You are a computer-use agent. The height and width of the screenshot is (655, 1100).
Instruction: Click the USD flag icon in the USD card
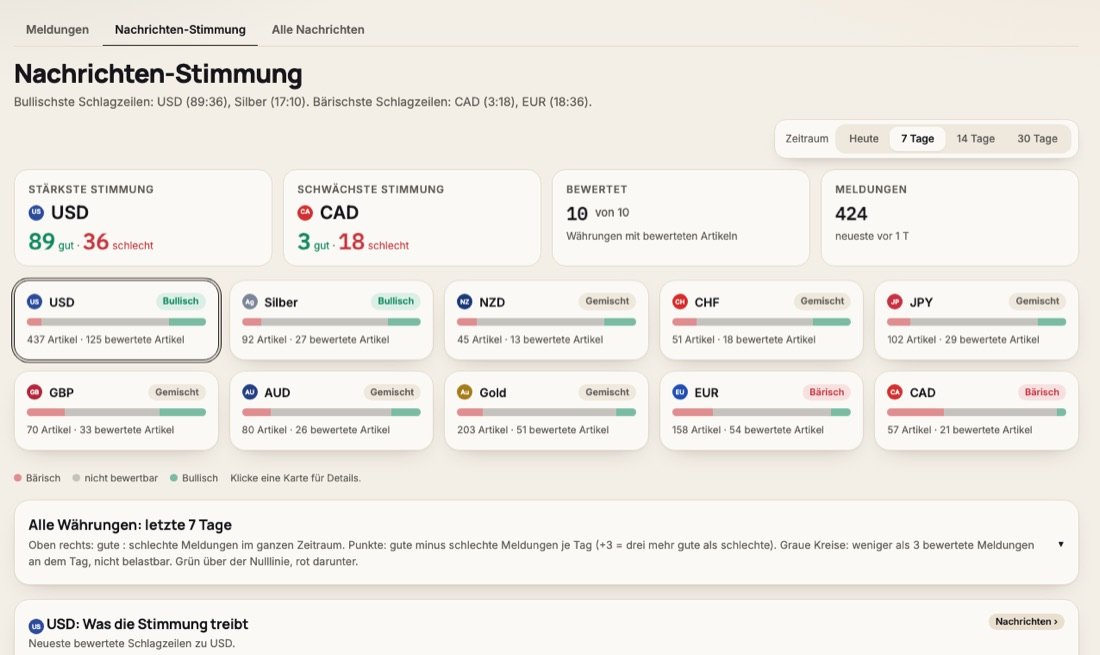pos(34,302)
